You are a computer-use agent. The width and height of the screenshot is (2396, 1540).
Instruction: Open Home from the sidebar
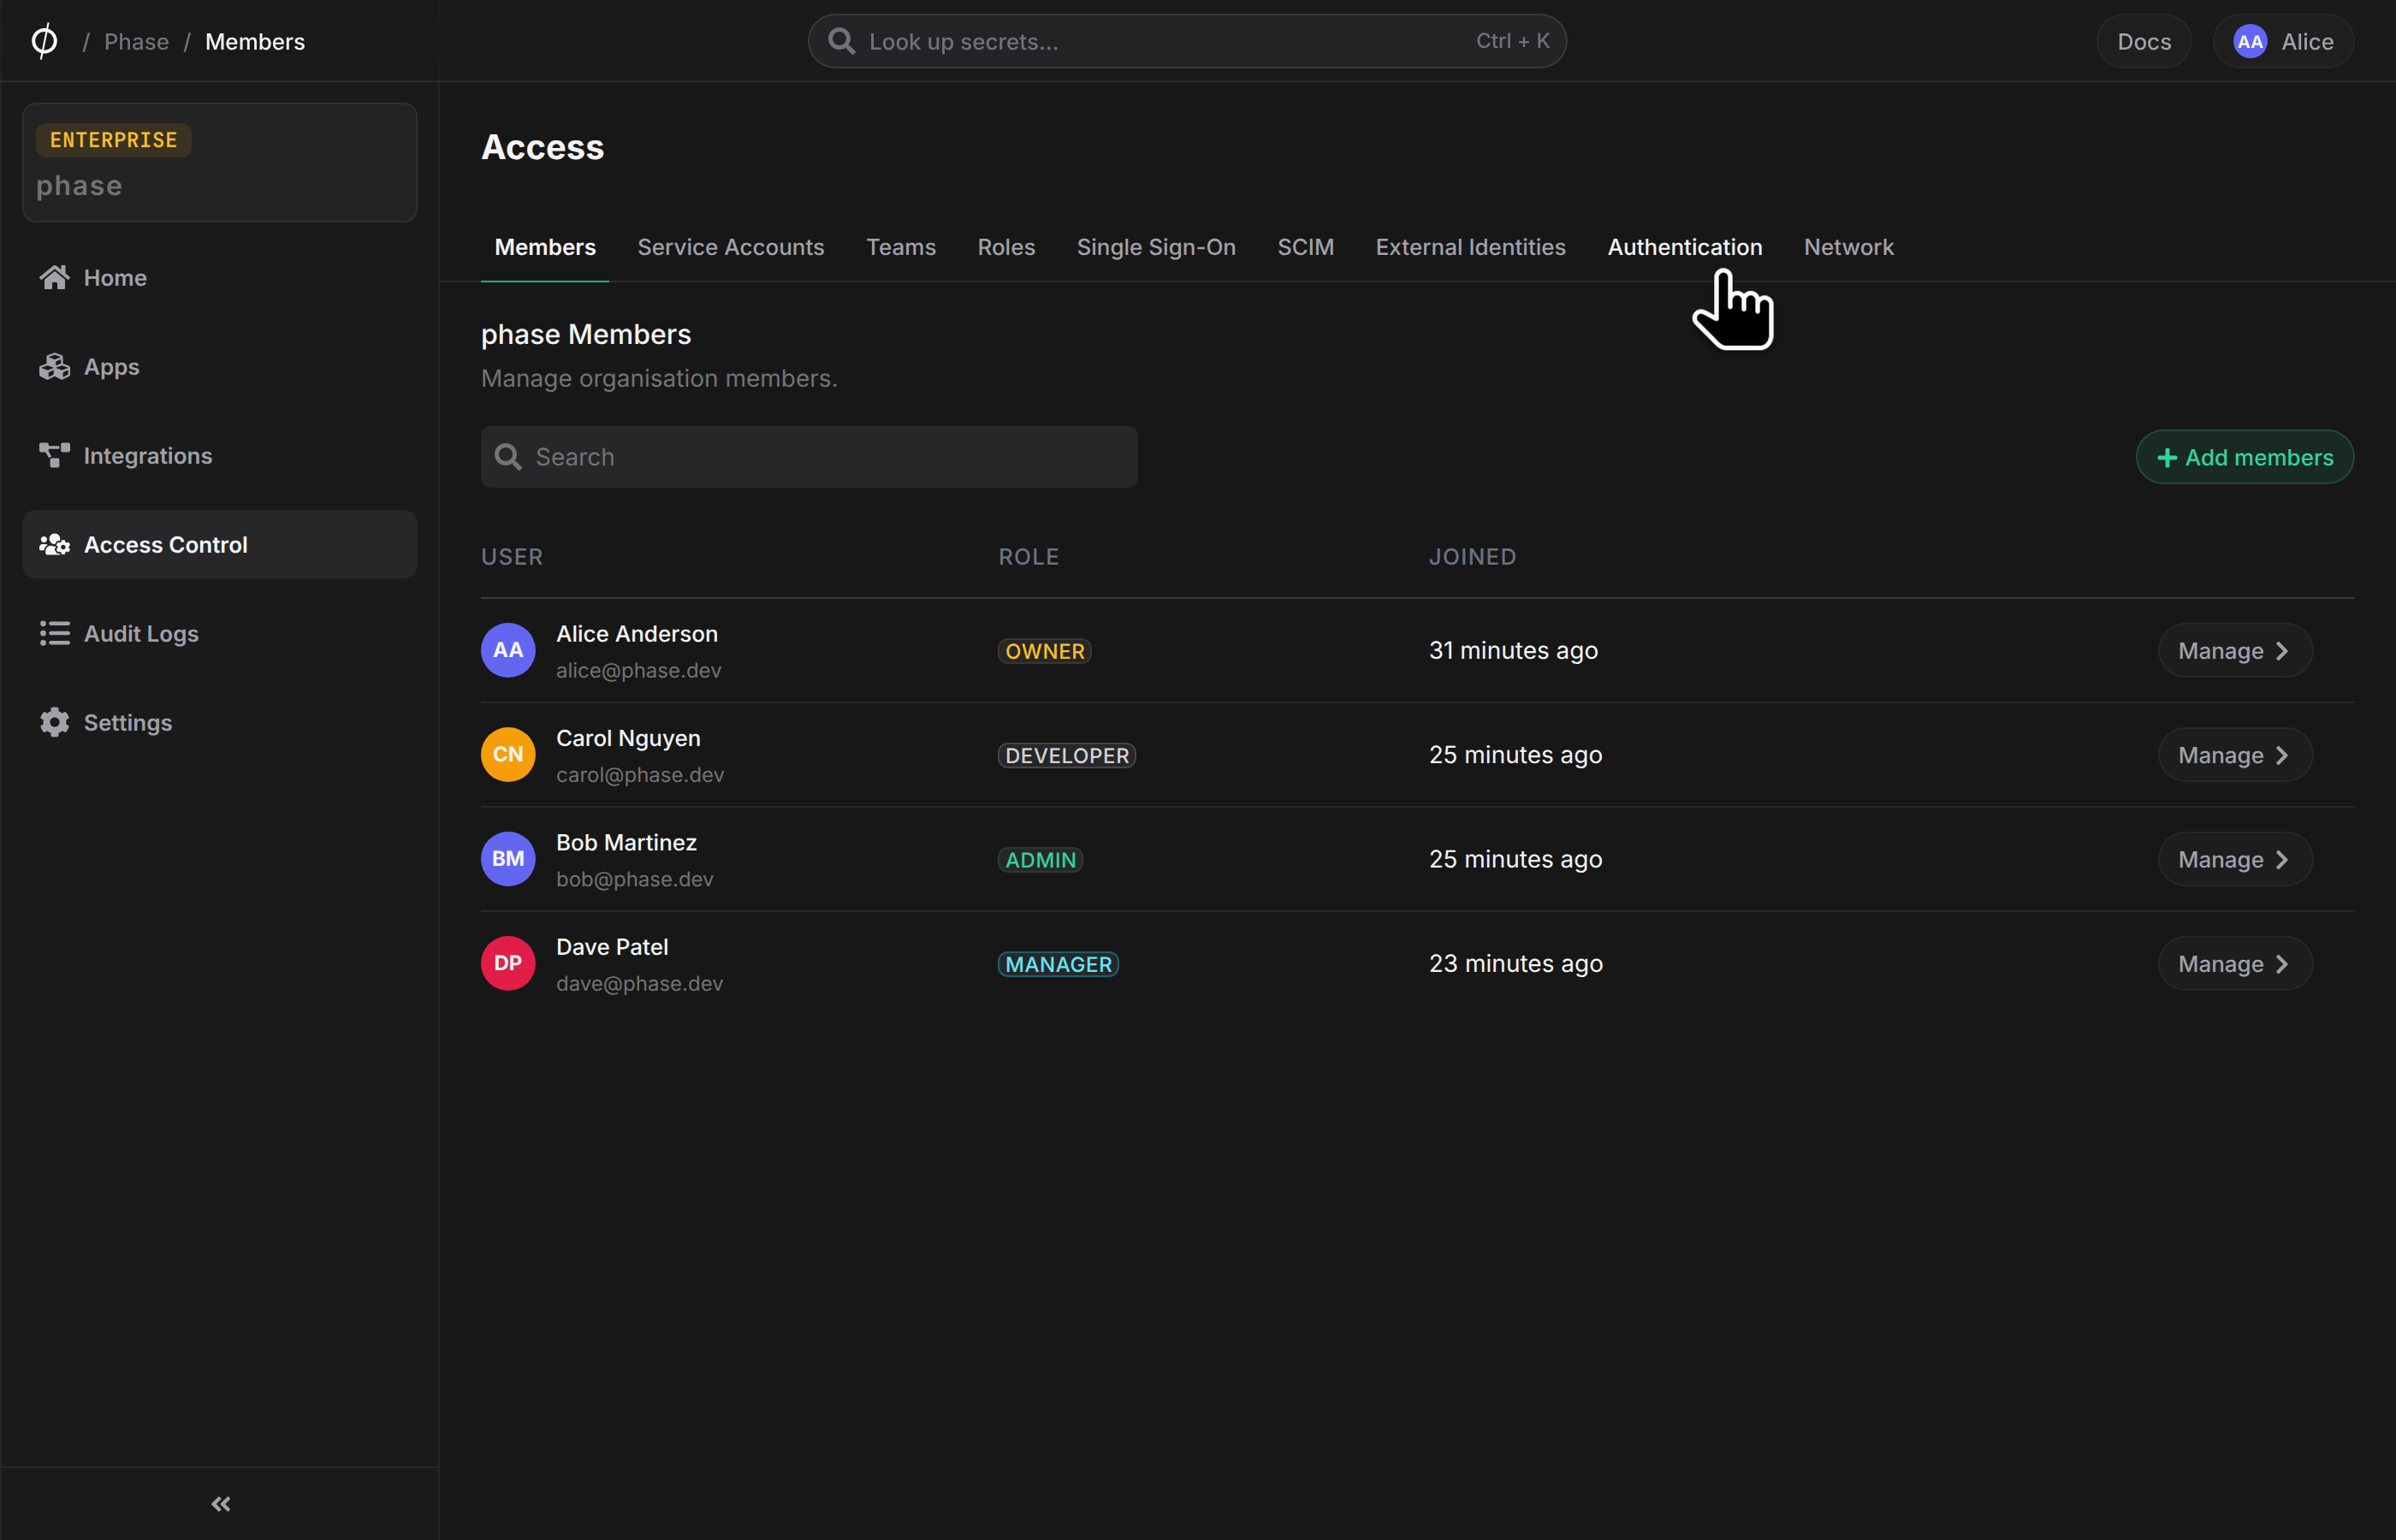[219, 278]
